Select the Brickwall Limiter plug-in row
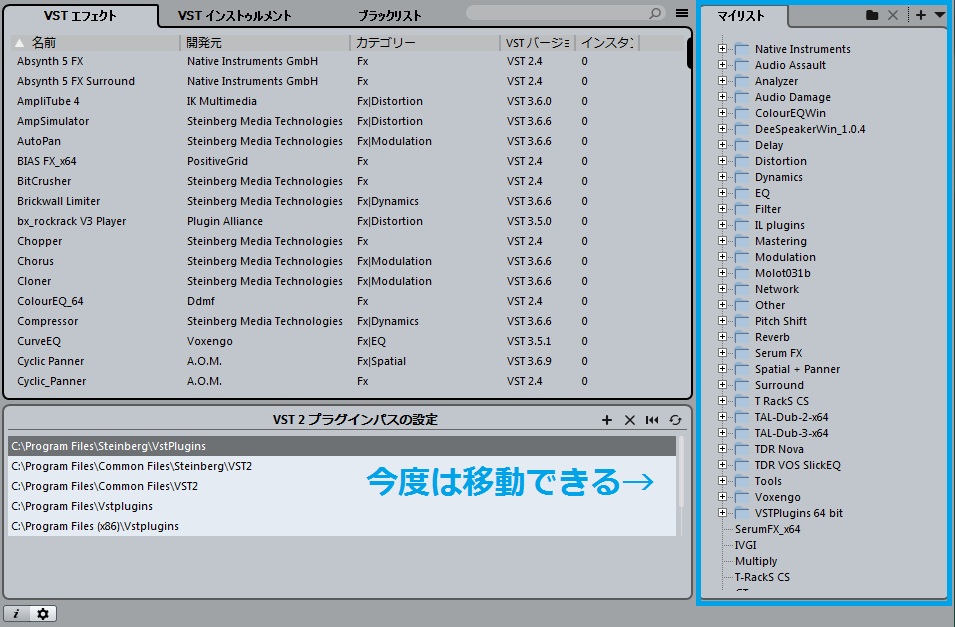This screenshot has width=955, height=627. 348,201
